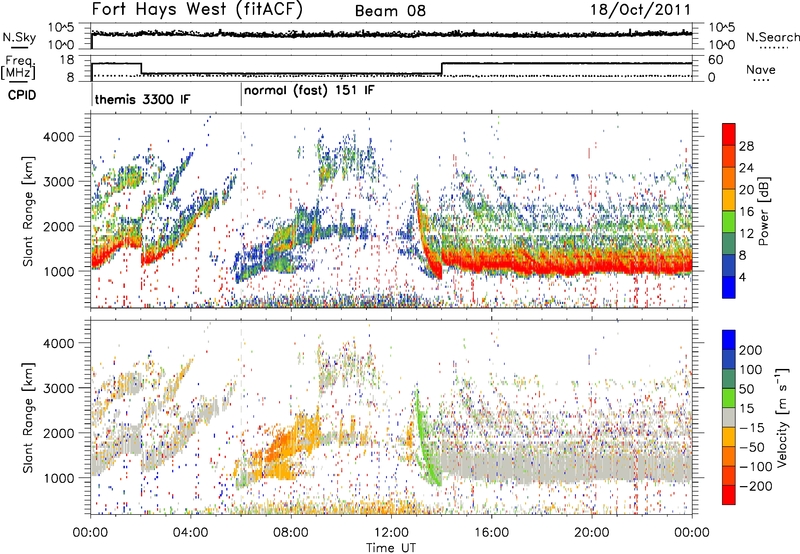This screenshot has width=800, height=554.
Task: Click the 'Power [dB]' color bar title
Action: [764, 211]
